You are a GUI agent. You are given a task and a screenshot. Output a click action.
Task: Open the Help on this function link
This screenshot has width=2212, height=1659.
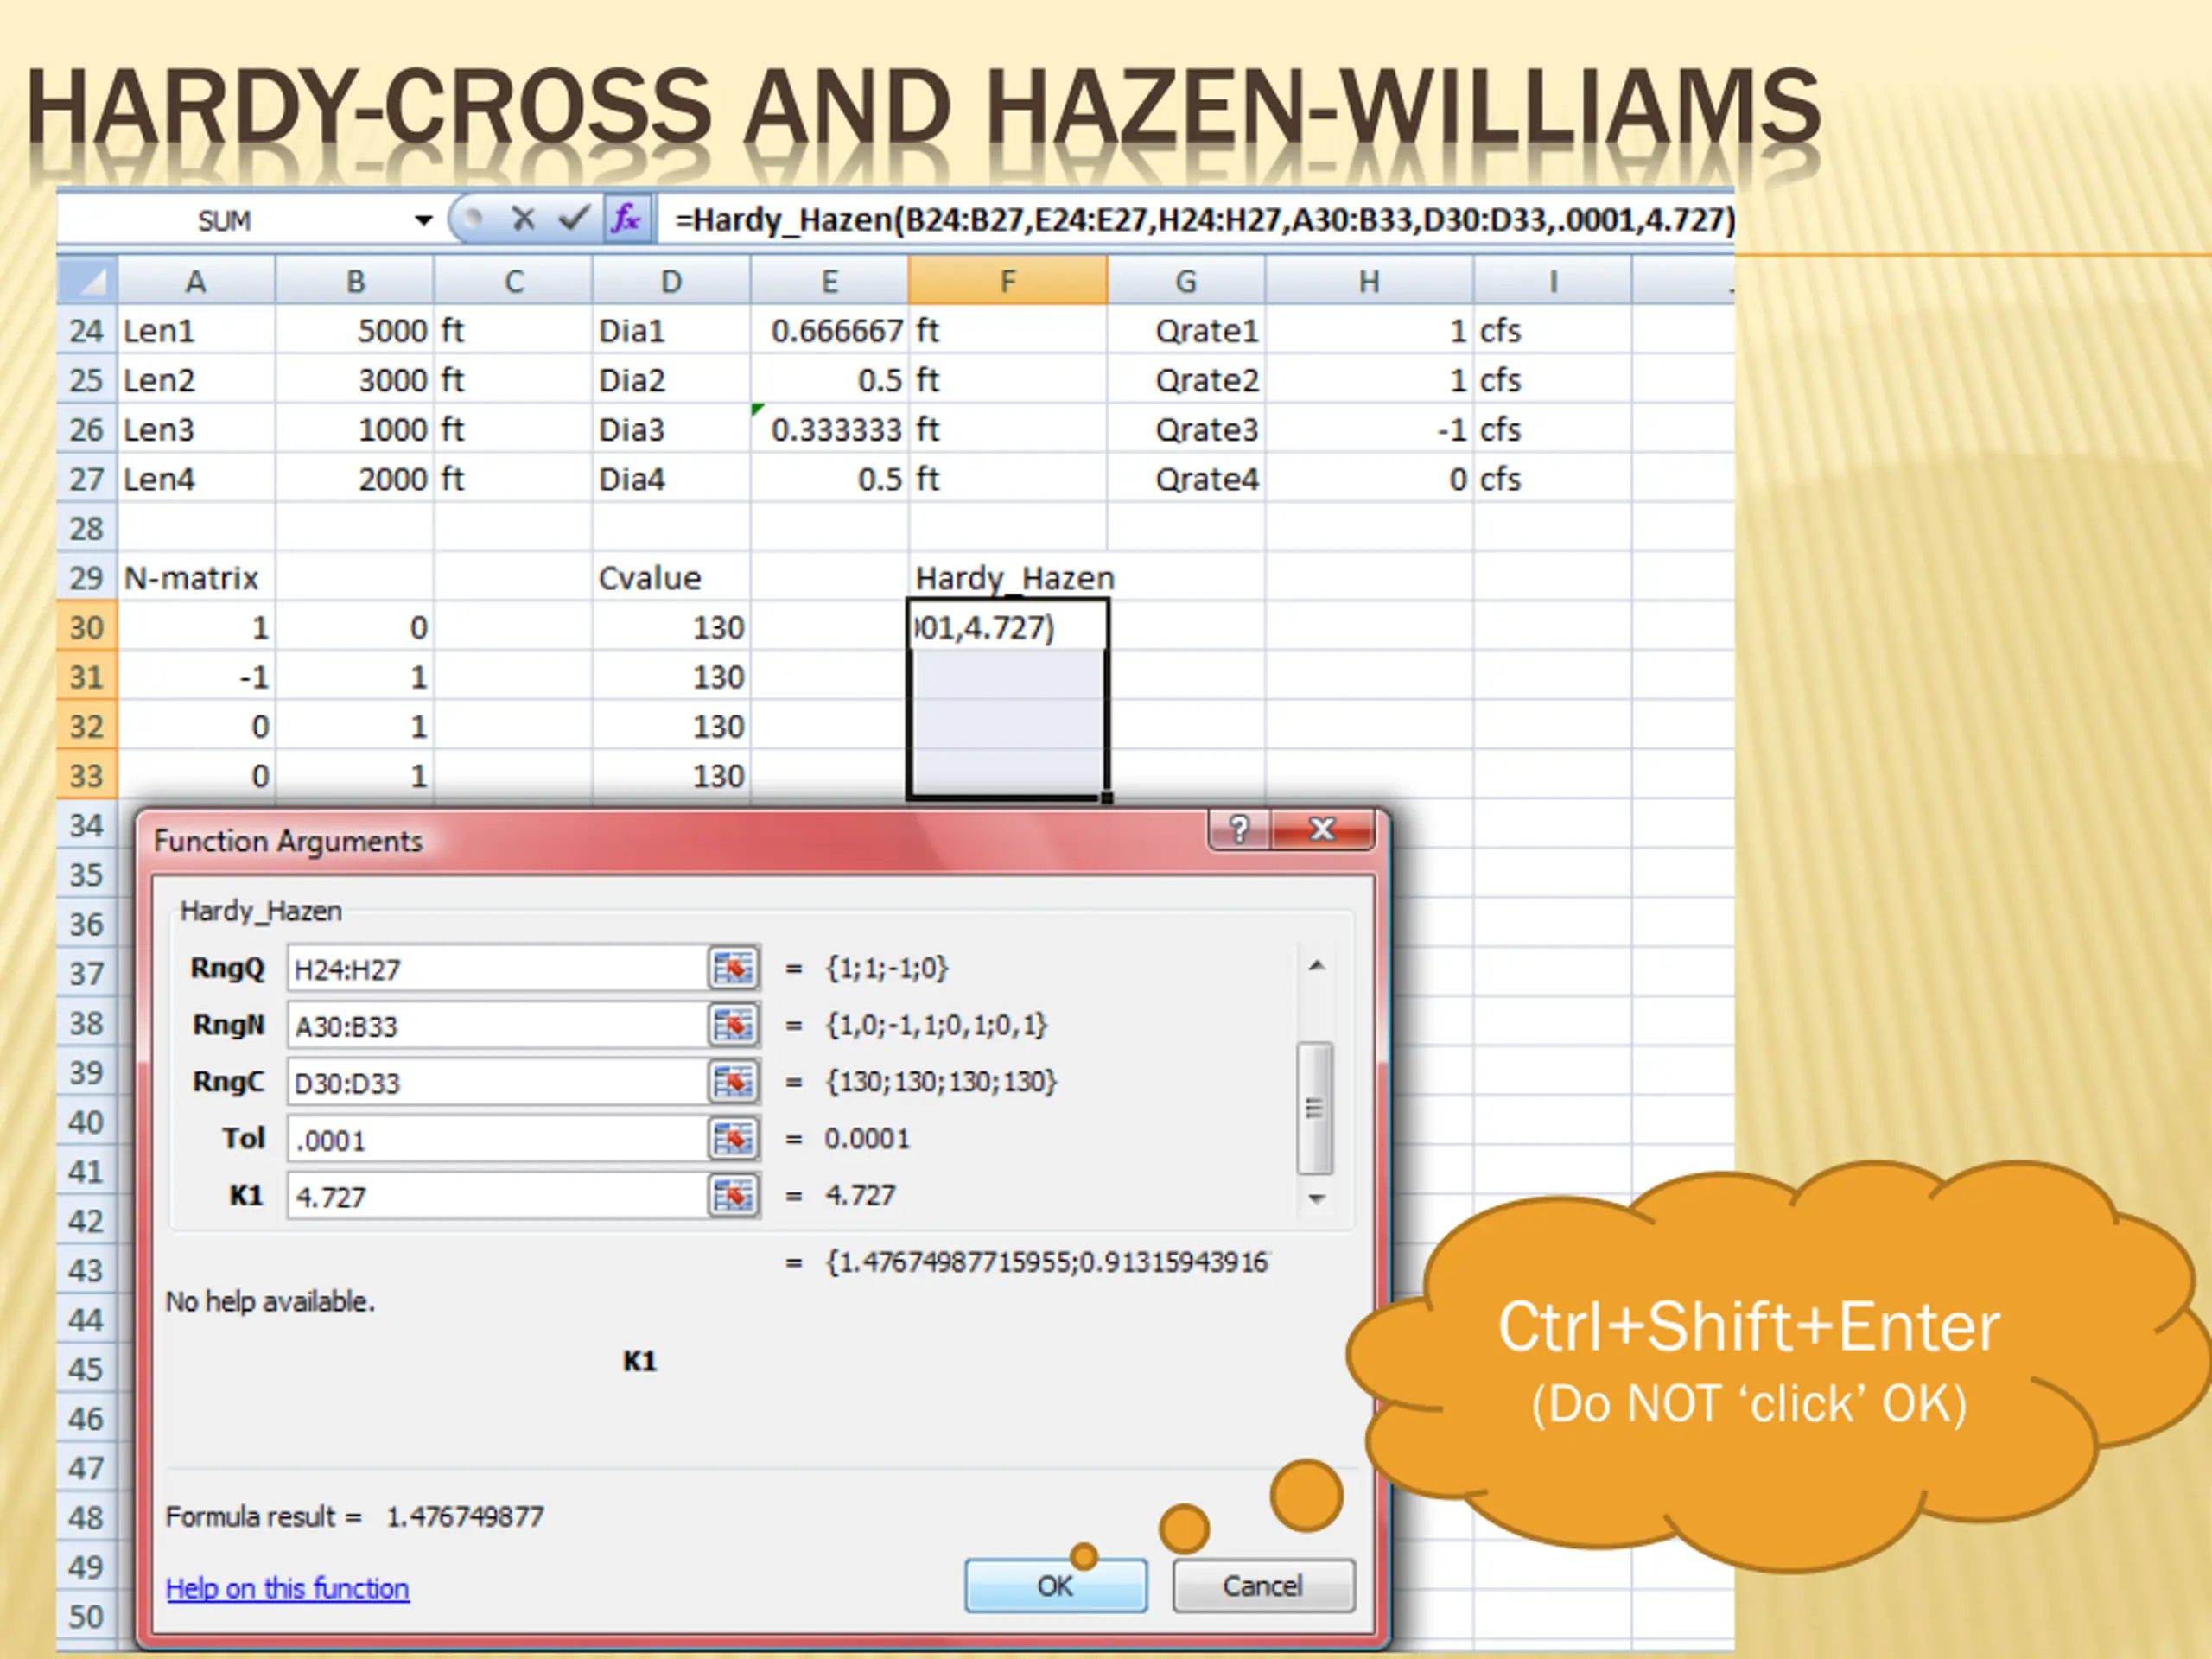click(x=287, y=1588)
